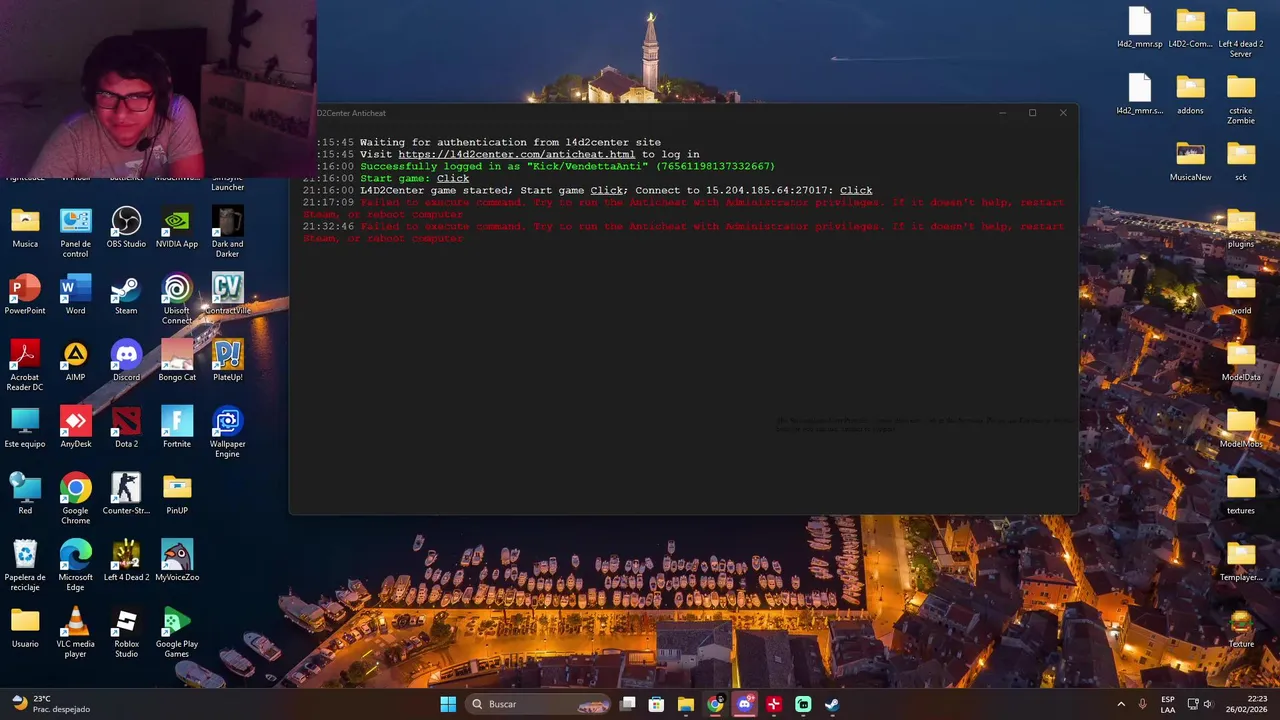1280x720 pixels.
Task: Open the Windows Start menu
Action: [x=448, y=704]
